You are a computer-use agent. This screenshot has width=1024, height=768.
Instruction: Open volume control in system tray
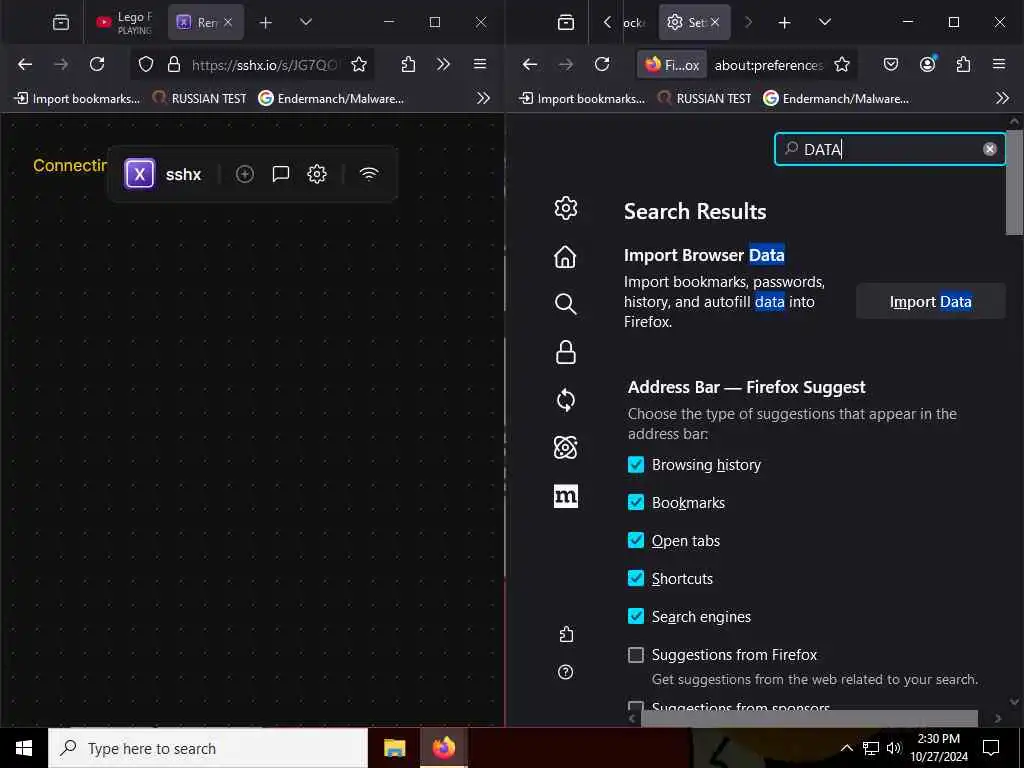[894, 748]
